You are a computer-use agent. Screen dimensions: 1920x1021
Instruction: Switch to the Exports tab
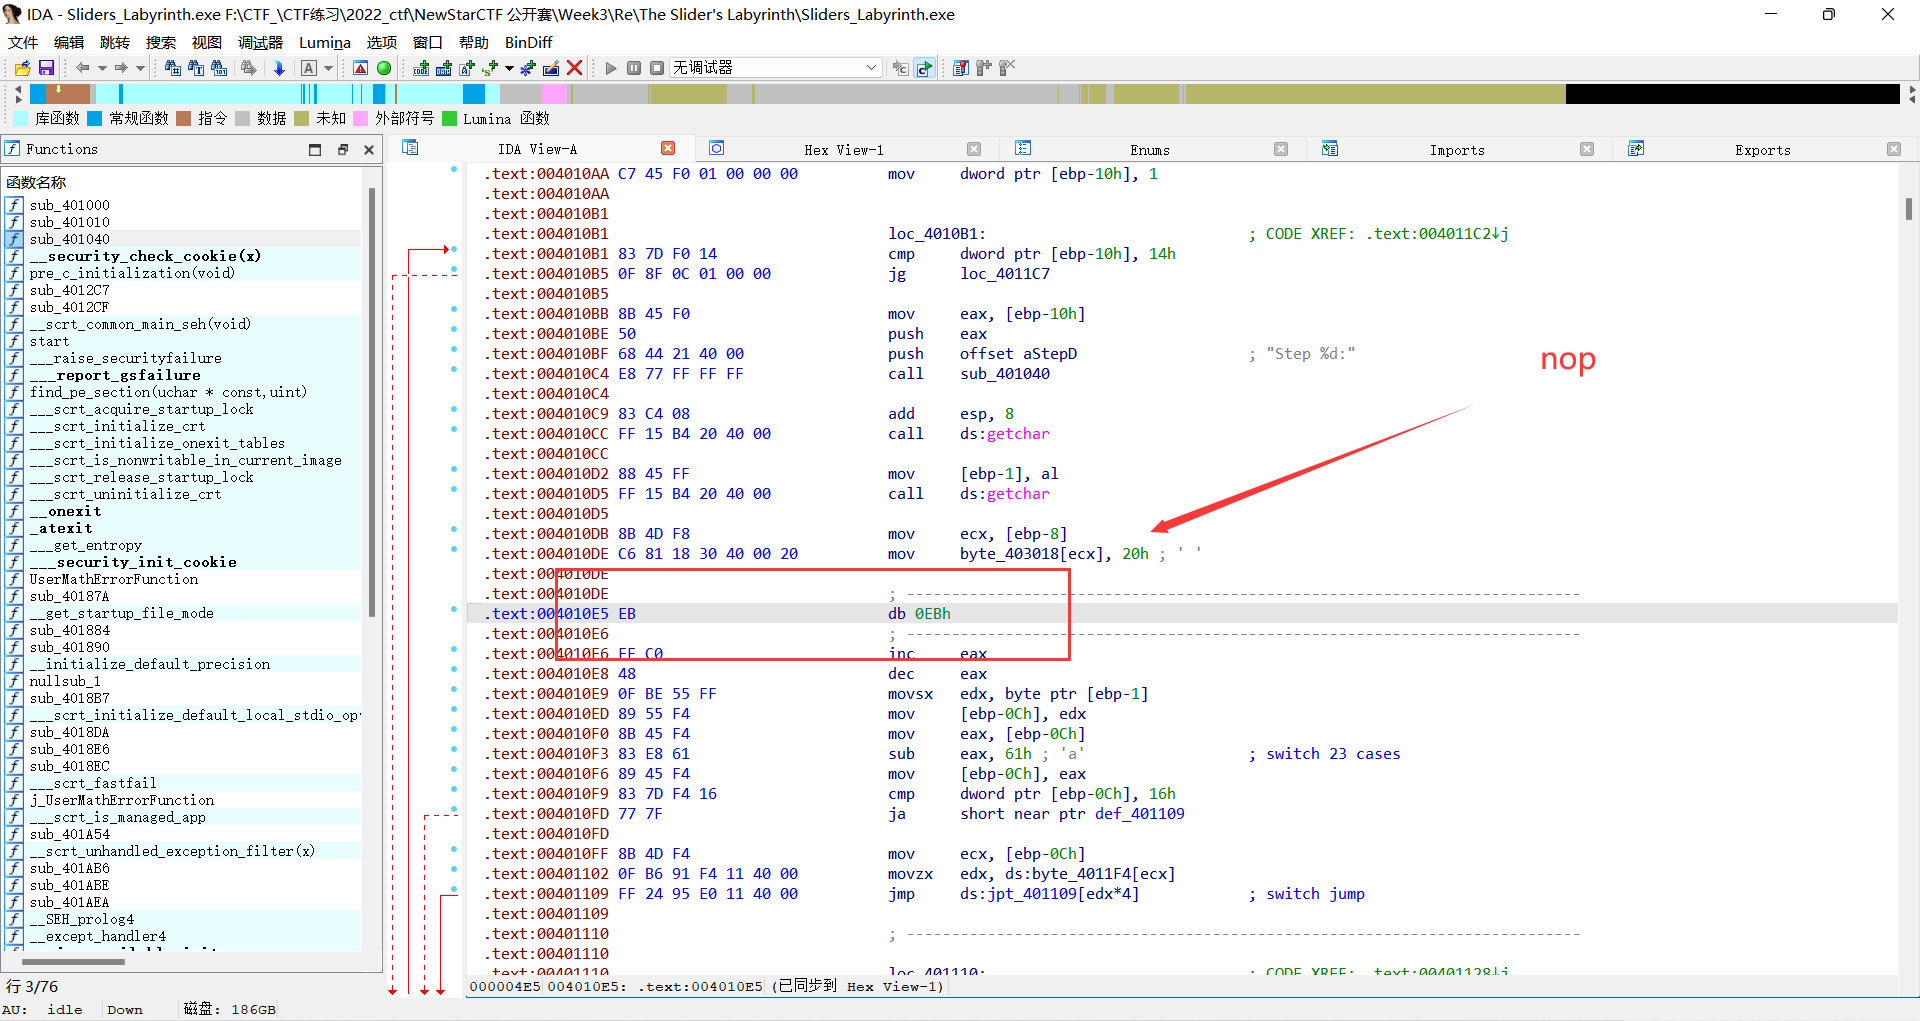[1763, 150]
